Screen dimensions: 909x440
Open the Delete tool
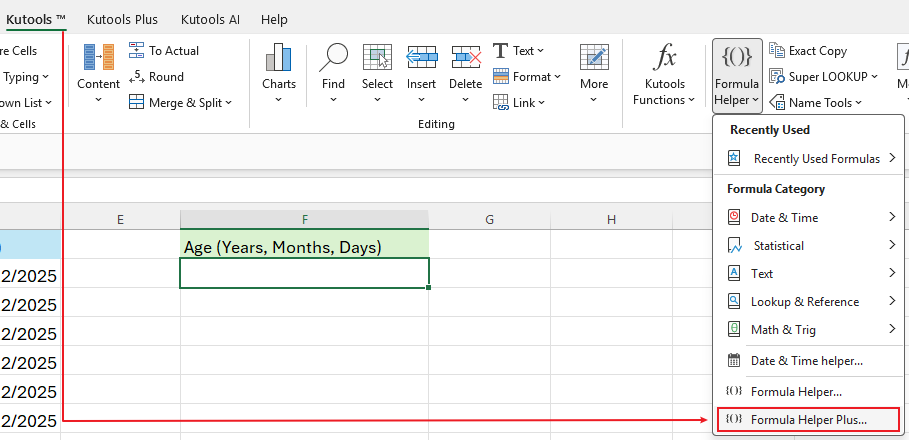point(466,74)
